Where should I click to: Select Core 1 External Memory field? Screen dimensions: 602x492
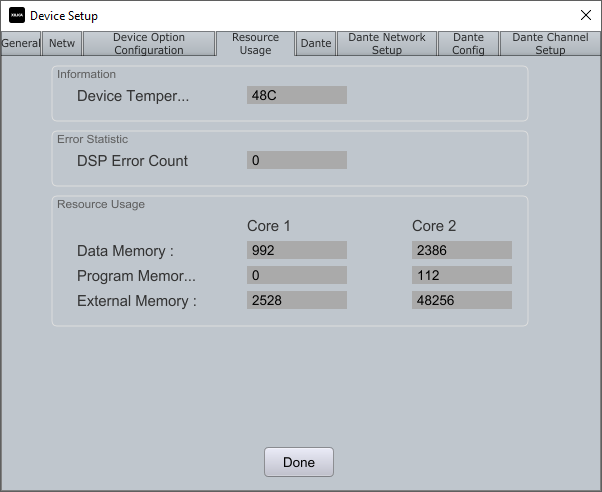click(x=297, y=300)
